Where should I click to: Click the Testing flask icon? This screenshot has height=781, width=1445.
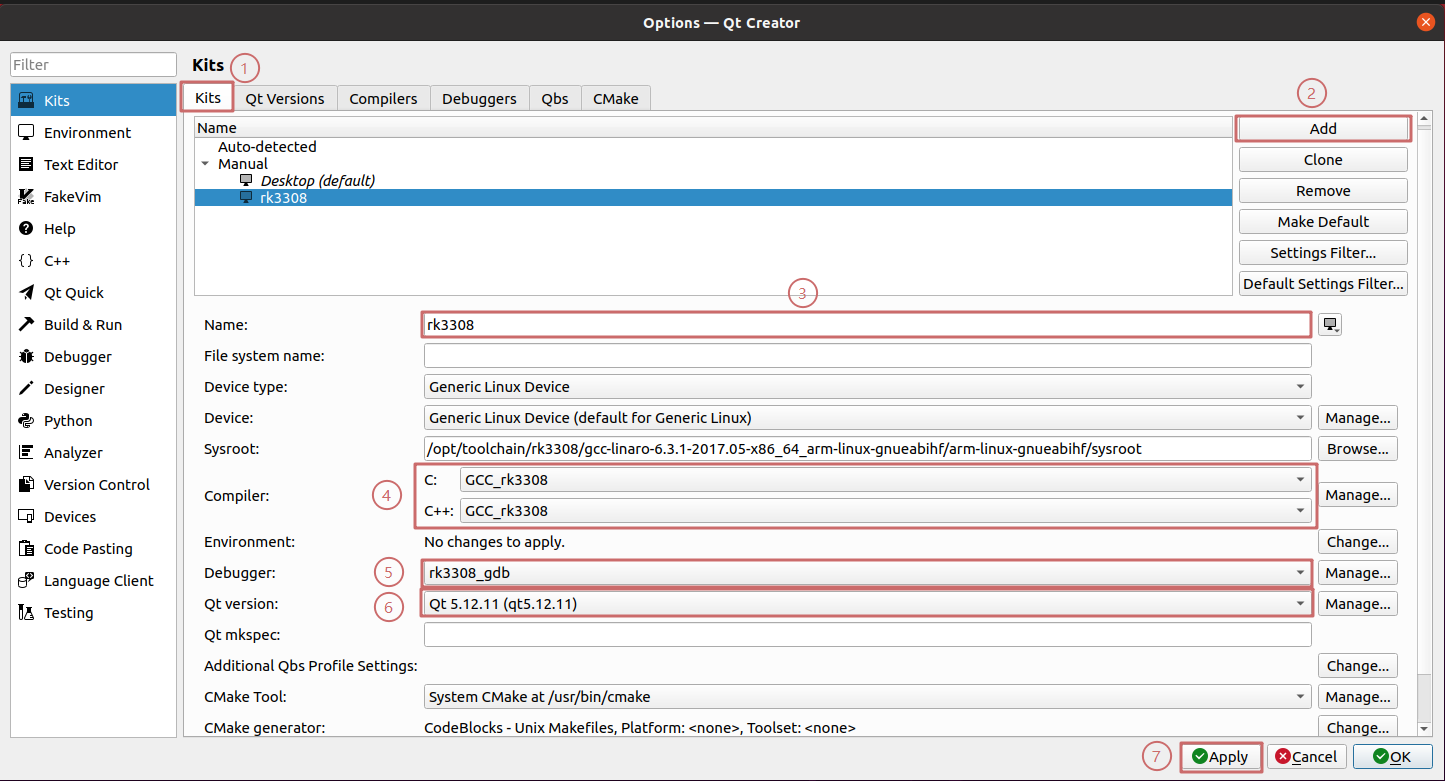27,613
